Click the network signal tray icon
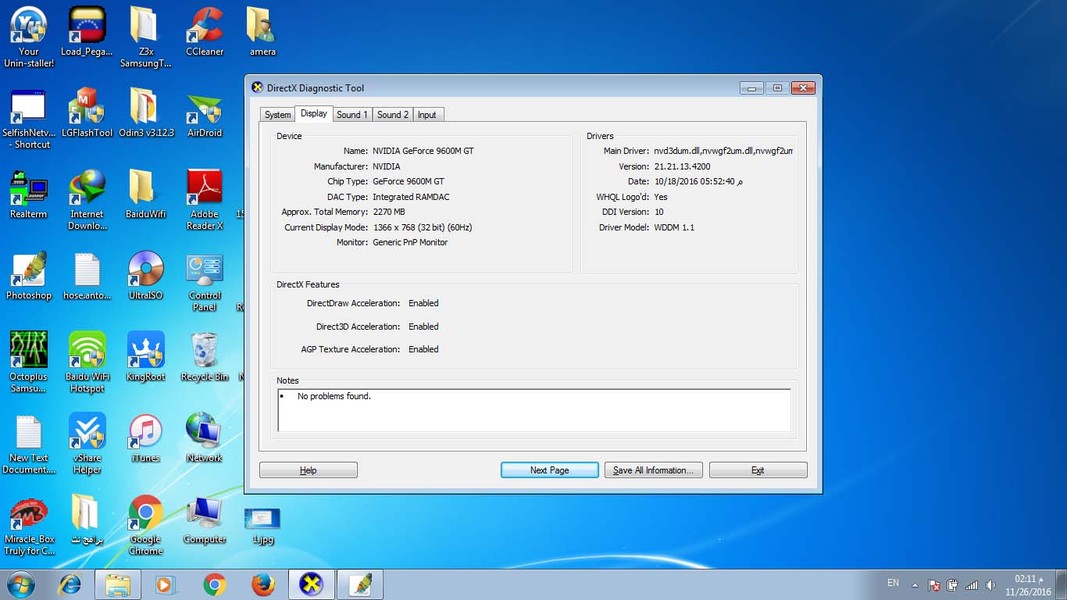Viewport: 1067px width, 600px height. 972,586
